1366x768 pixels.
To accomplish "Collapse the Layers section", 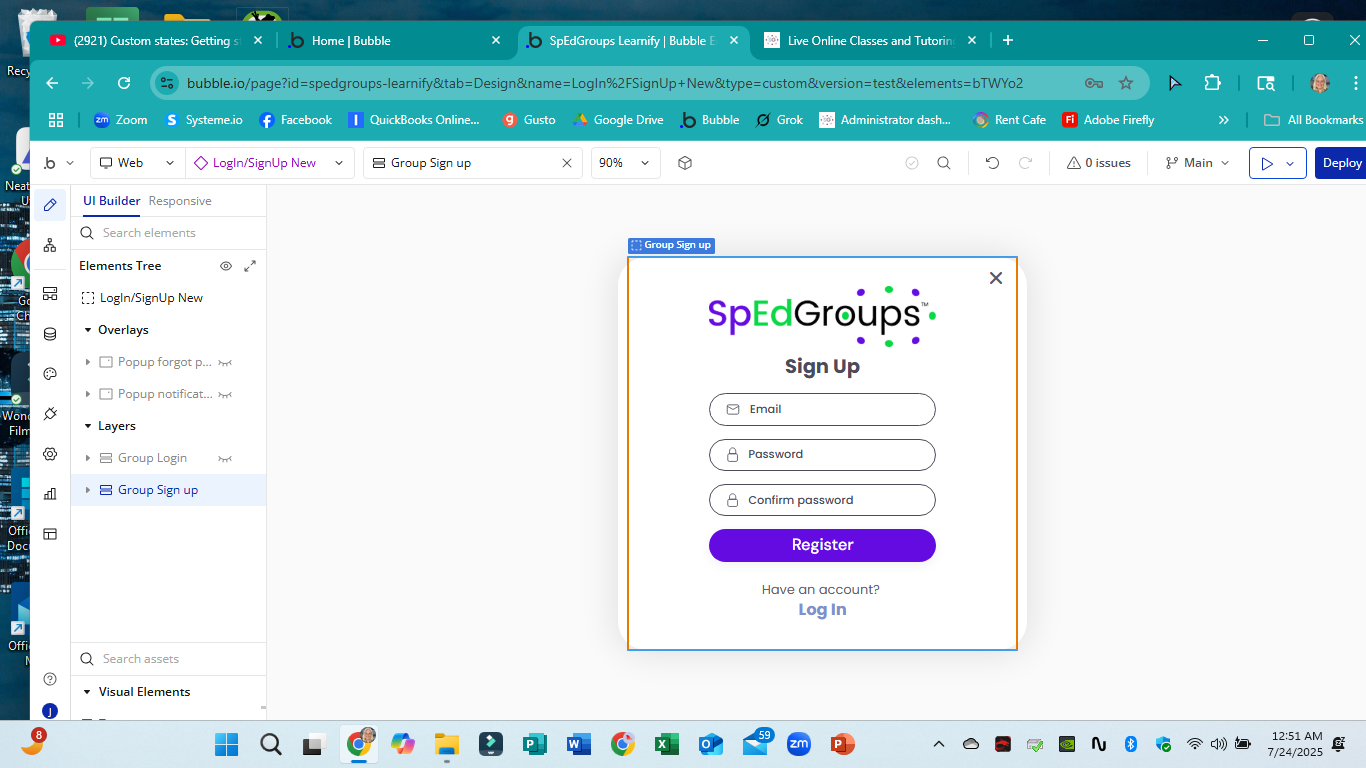I will [88, 426].
